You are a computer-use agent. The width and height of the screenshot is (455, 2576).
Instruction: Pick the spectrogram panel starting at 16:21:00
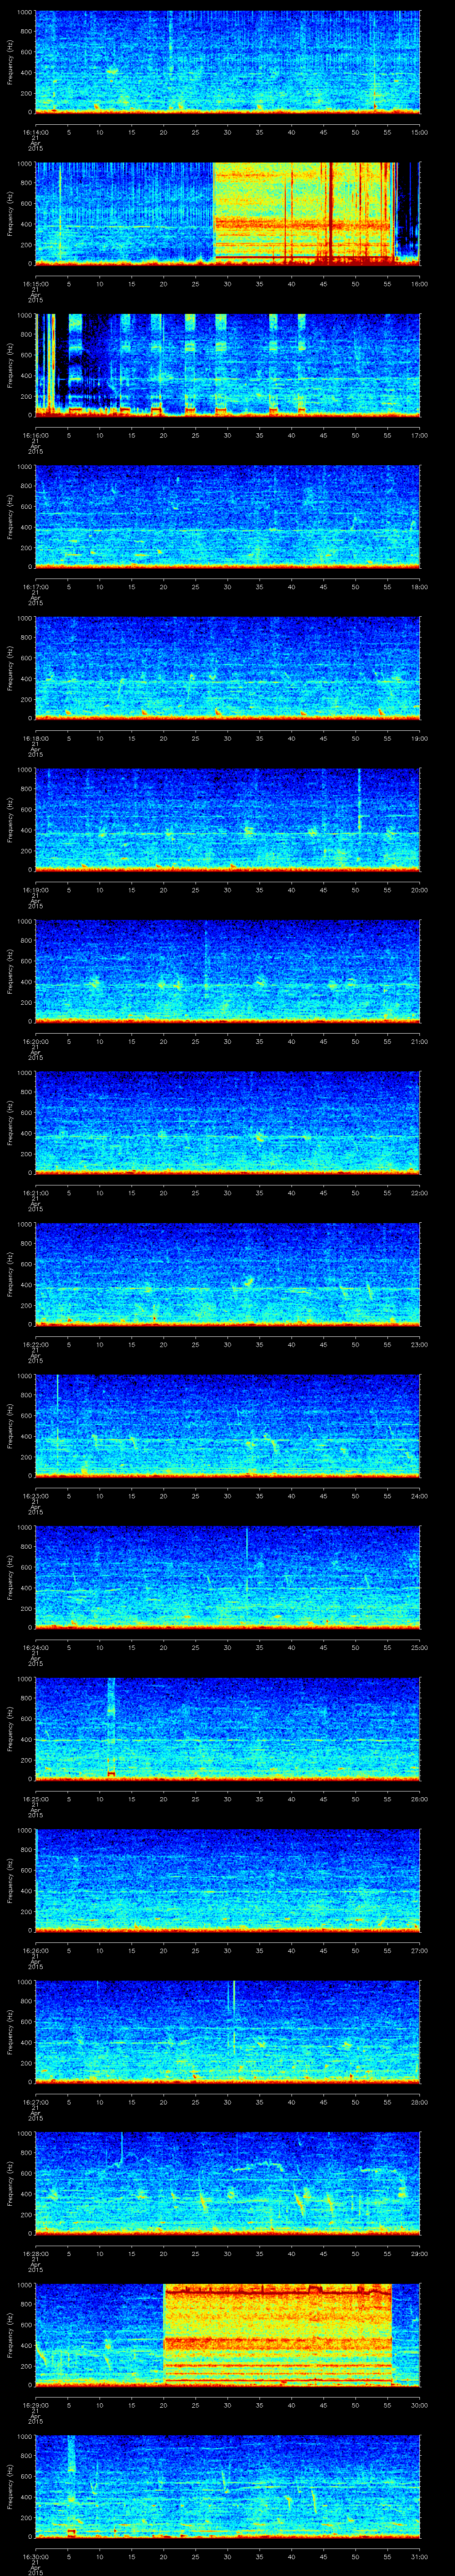point(228,1122)
